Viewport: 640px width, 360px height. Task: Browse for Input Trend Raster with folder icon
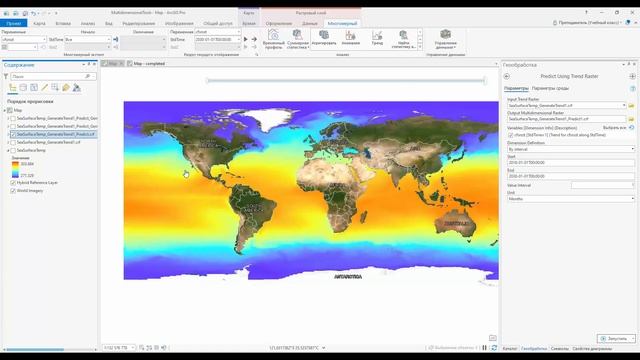point(631,105)
